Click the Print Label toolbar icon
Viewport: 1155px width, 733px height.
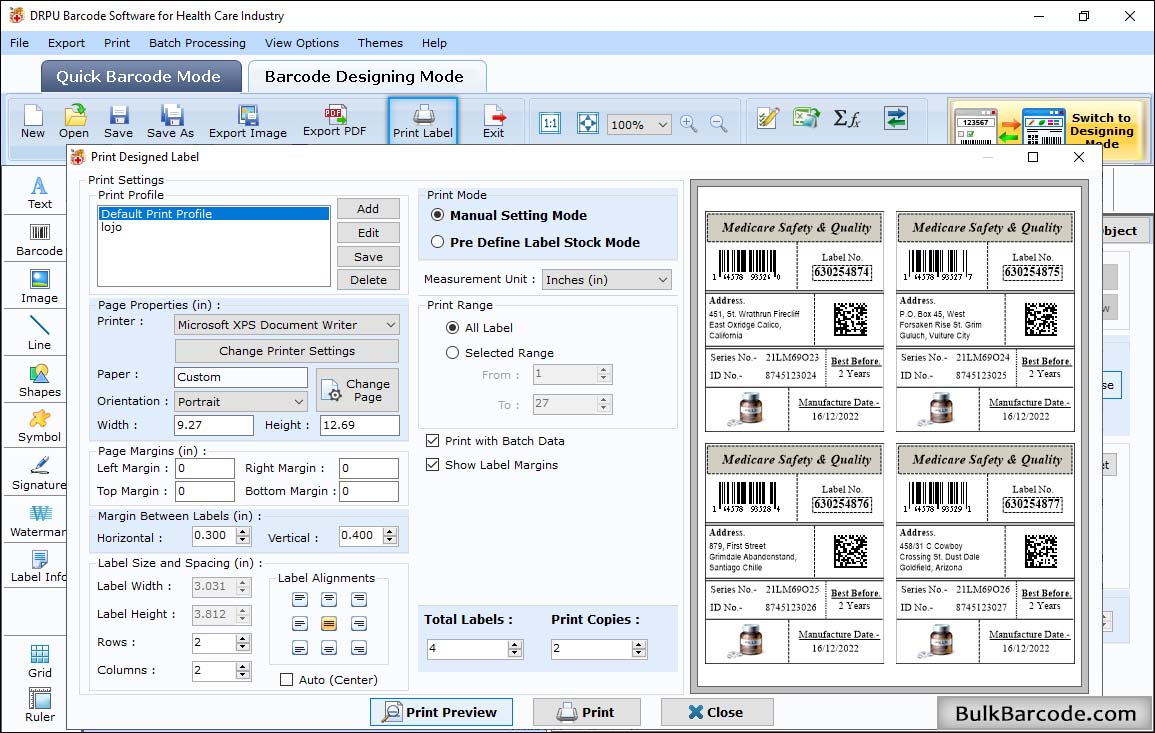coord(423,122)
